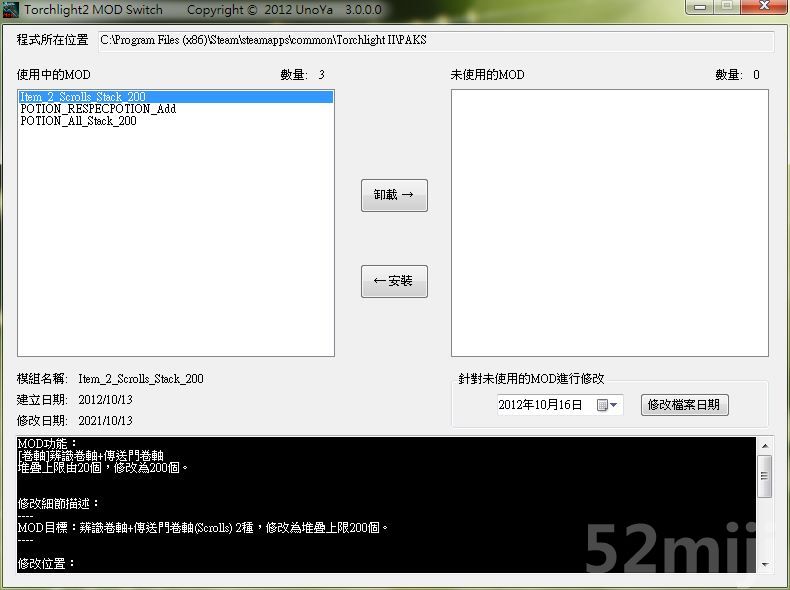The image size is (790, 590).
Task: Click the 2012年10月16日 date field
Action: [x=540, y=405]
